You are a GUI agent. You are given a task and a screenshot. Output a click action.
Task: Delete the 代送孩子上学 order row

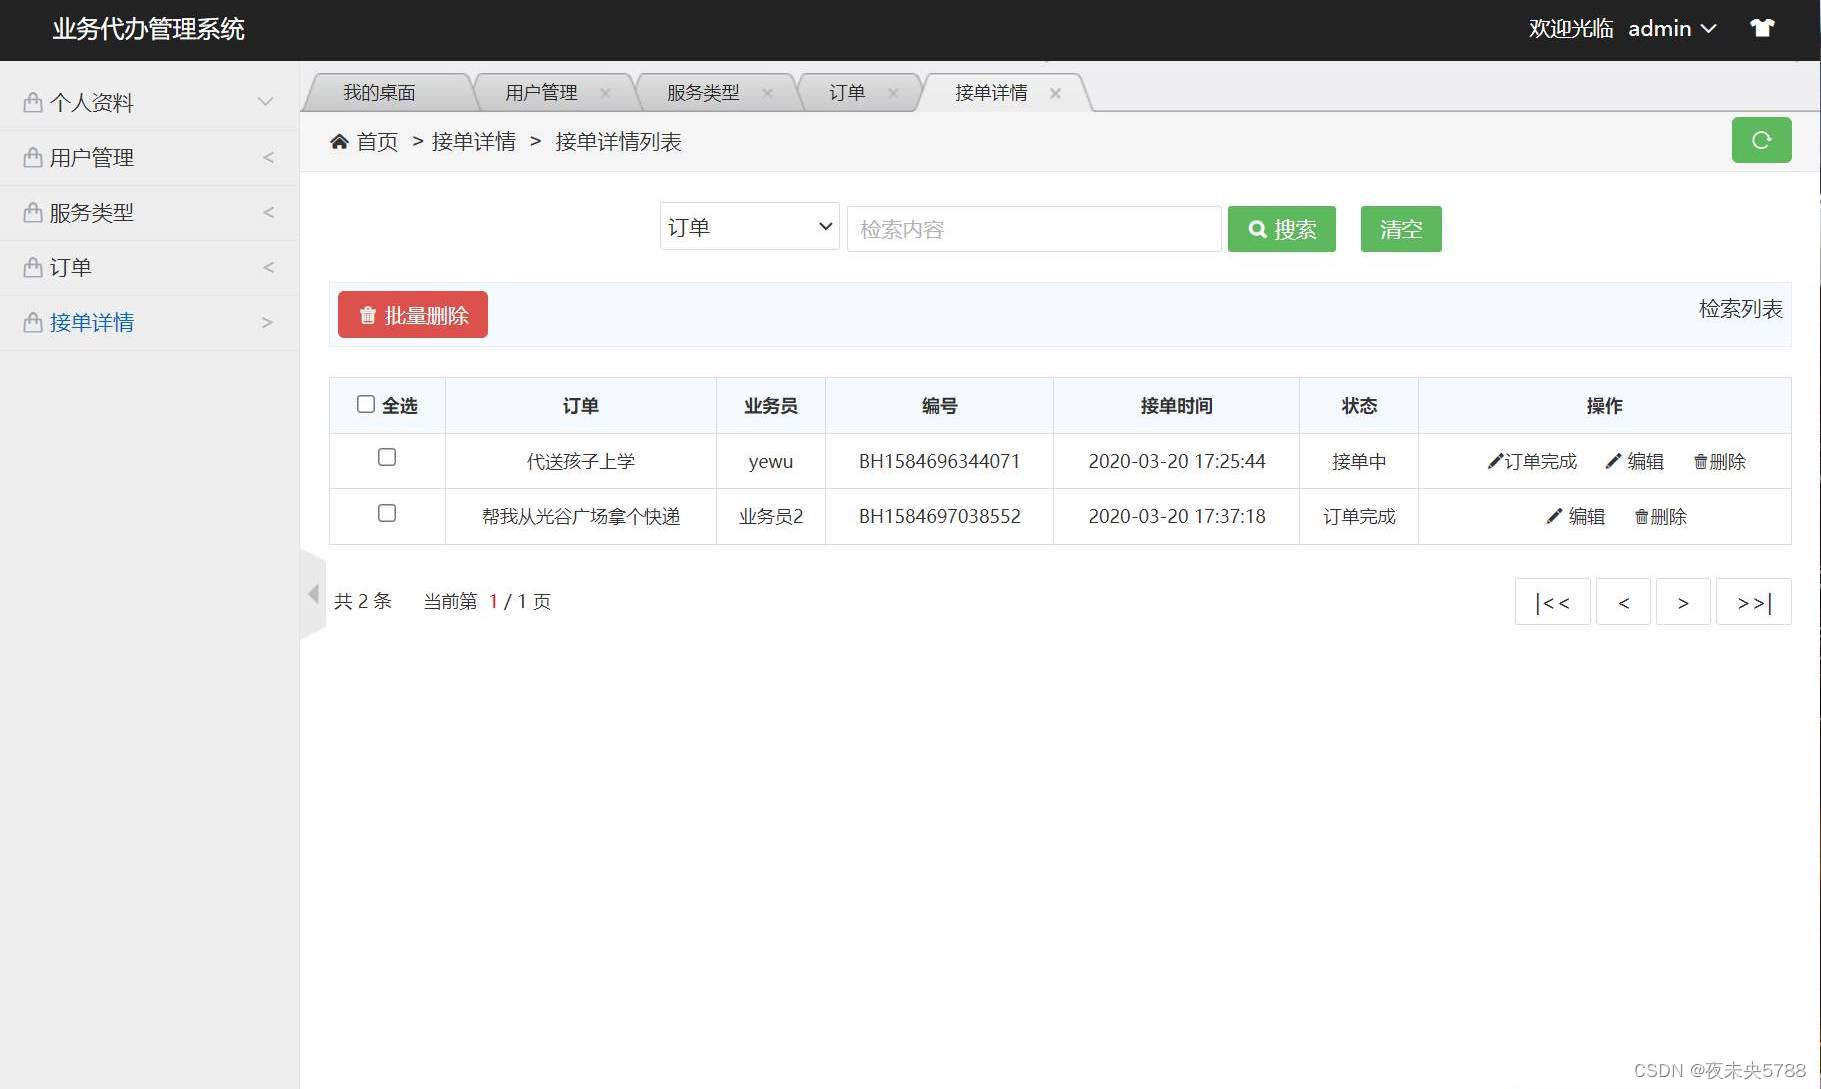(x=1719, y=461)
